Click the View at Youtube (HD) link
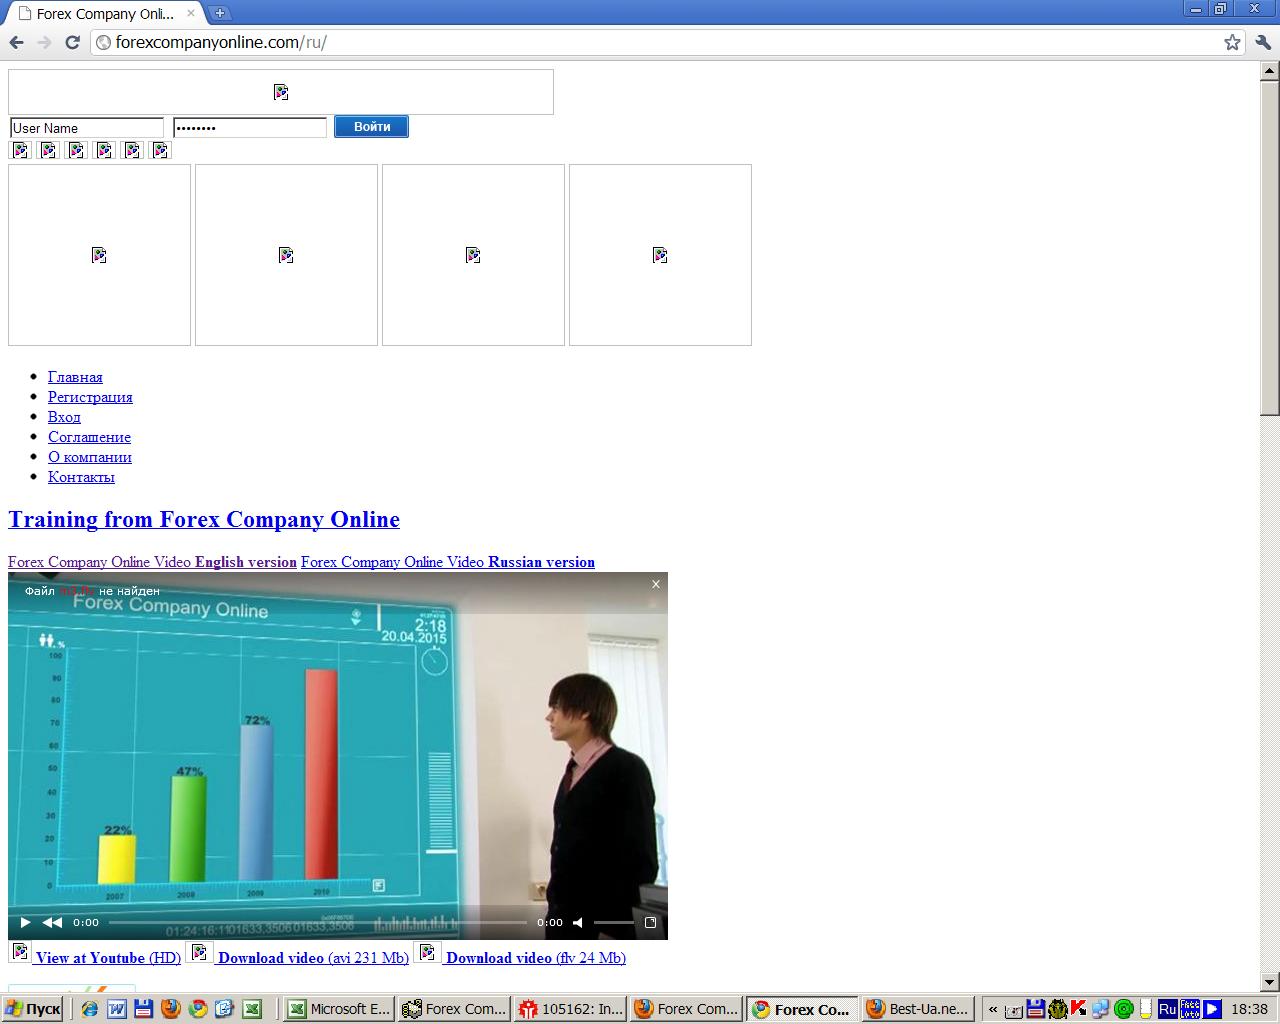 [107, 958]
